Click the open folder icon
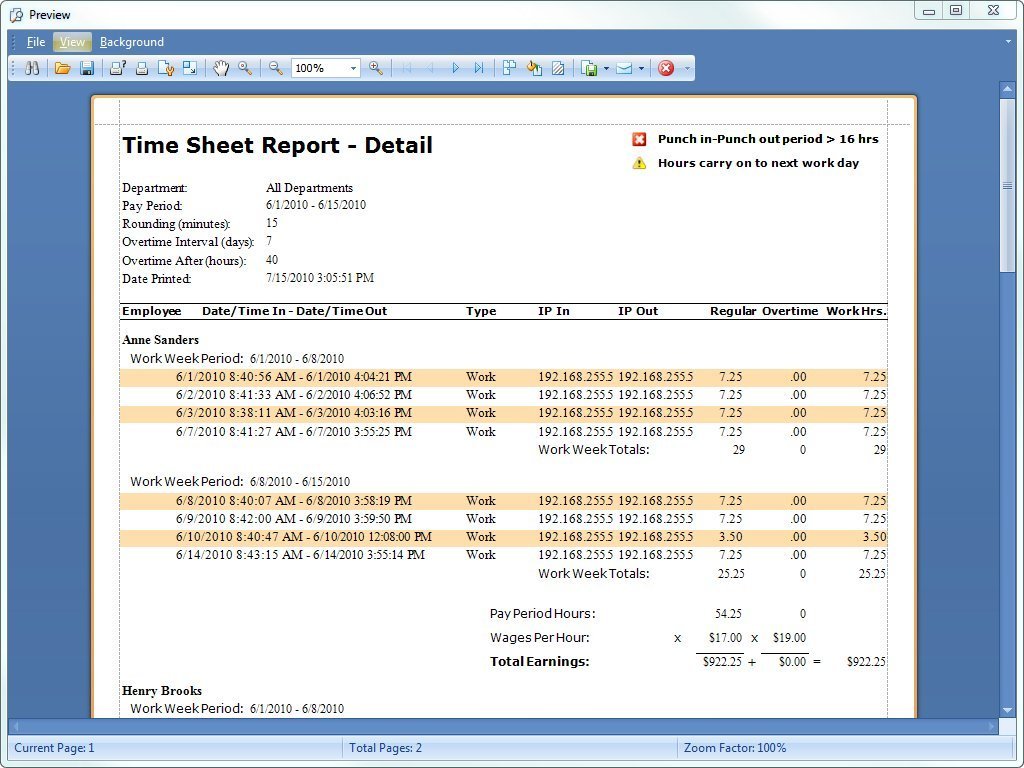 click(x=62, y=68)
